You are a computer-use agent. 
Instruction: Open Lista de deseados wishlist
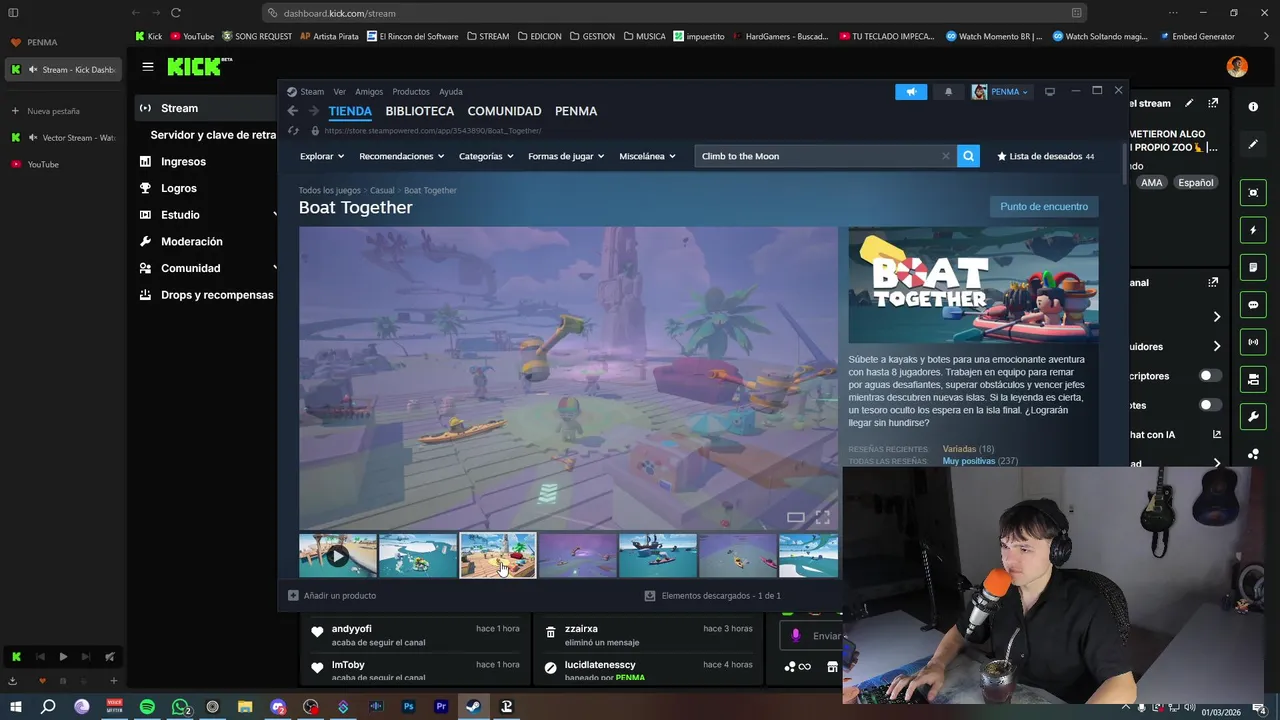click(1046, 156)
